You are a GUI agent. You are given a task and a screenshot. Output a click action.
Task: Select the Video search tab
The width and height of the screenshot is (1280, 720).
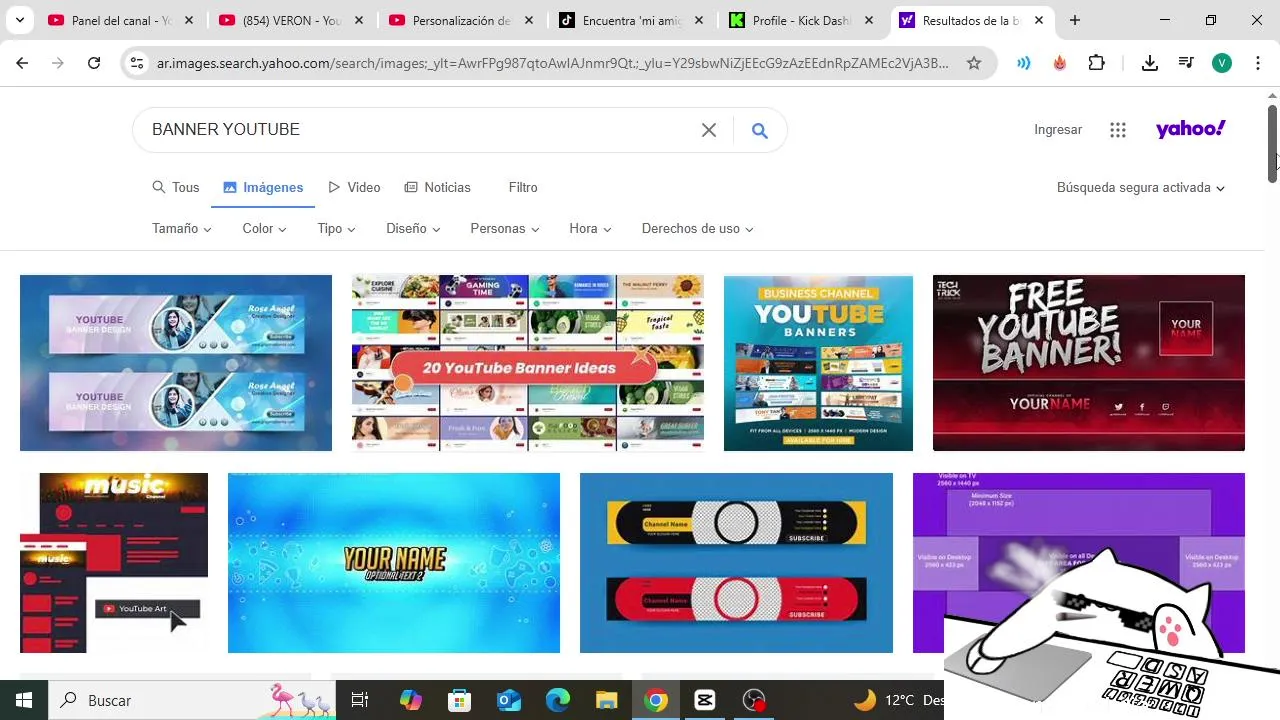[x=354, y=187]
